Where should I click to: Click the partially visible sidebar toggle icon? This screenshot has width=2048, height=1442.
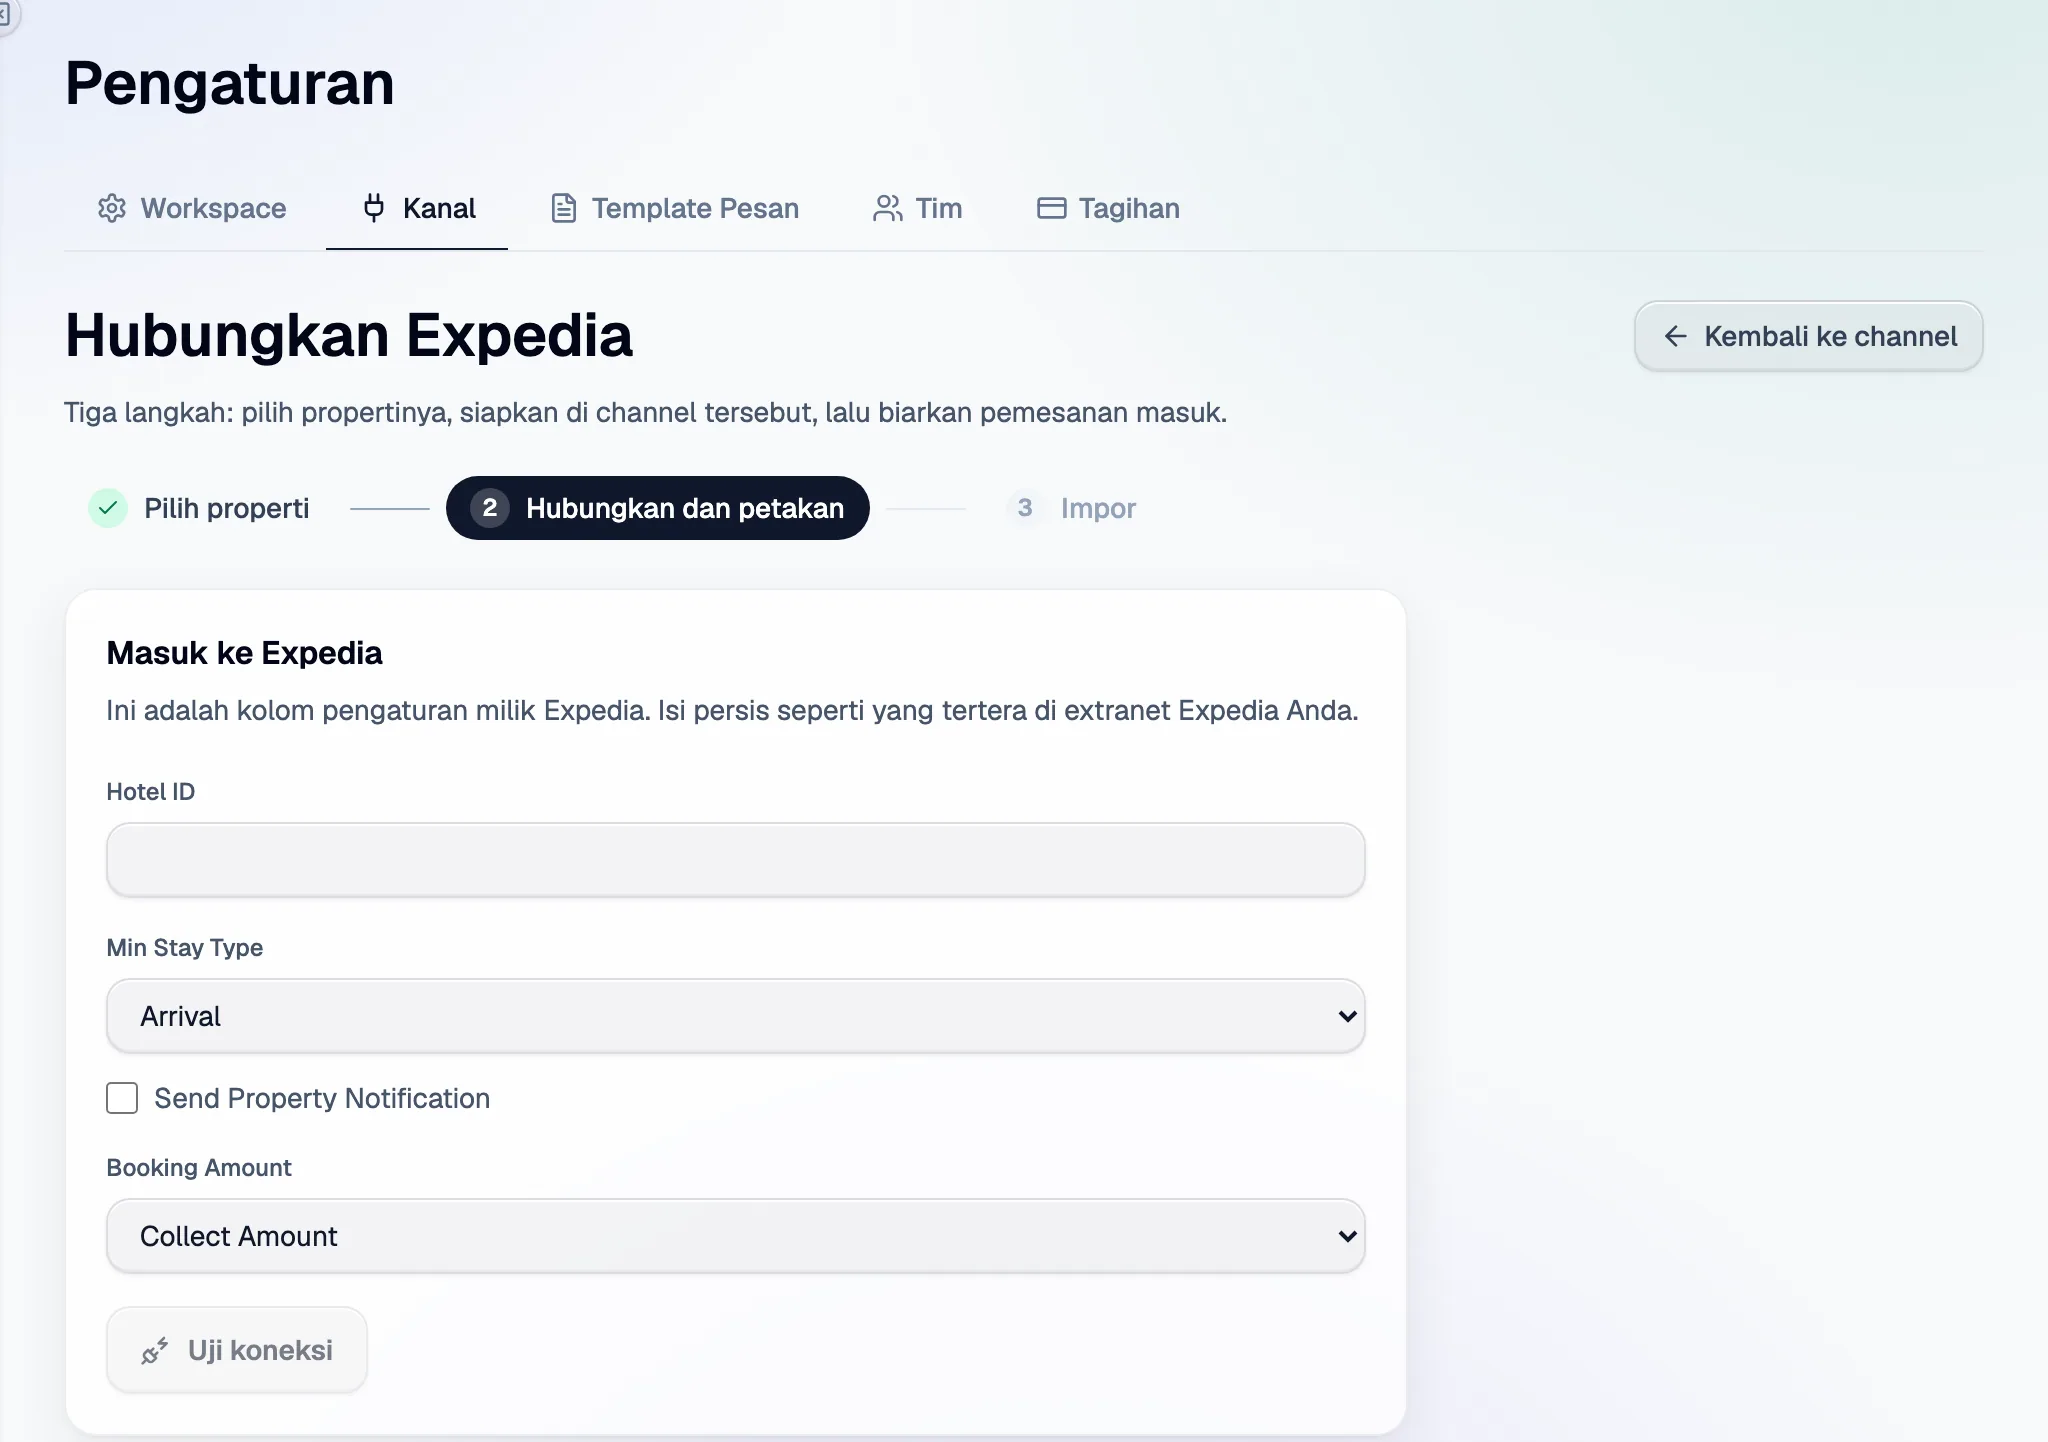5,14
